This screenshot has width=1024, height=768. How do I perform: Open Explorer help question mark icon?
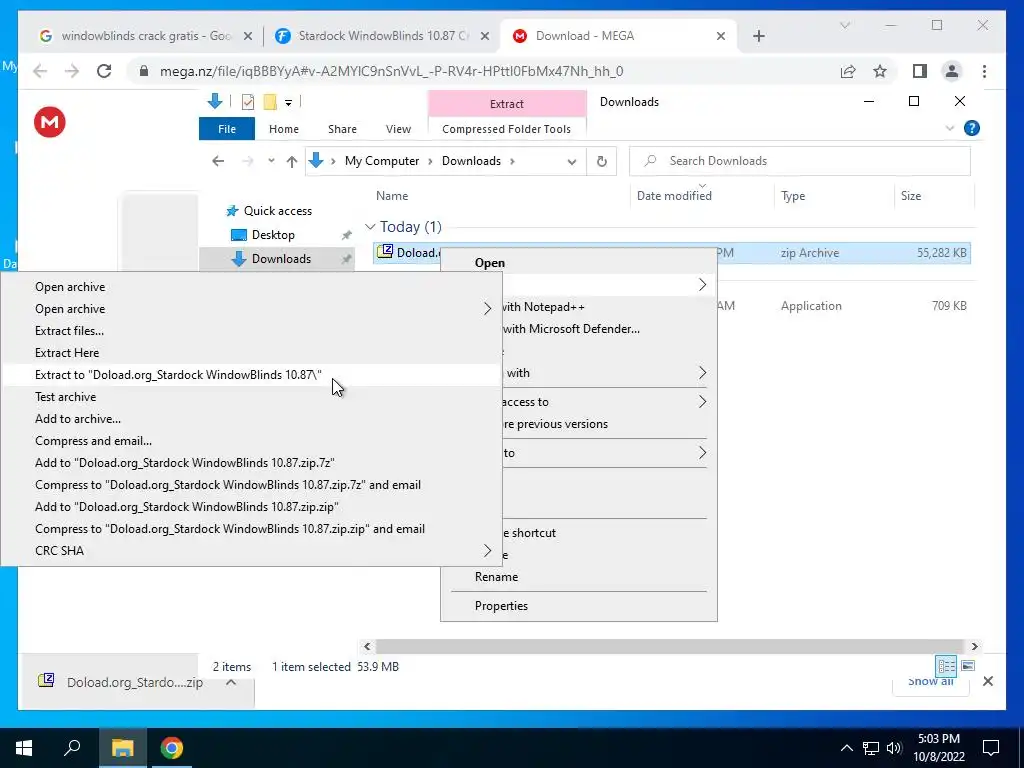click(x=972, y=128)
